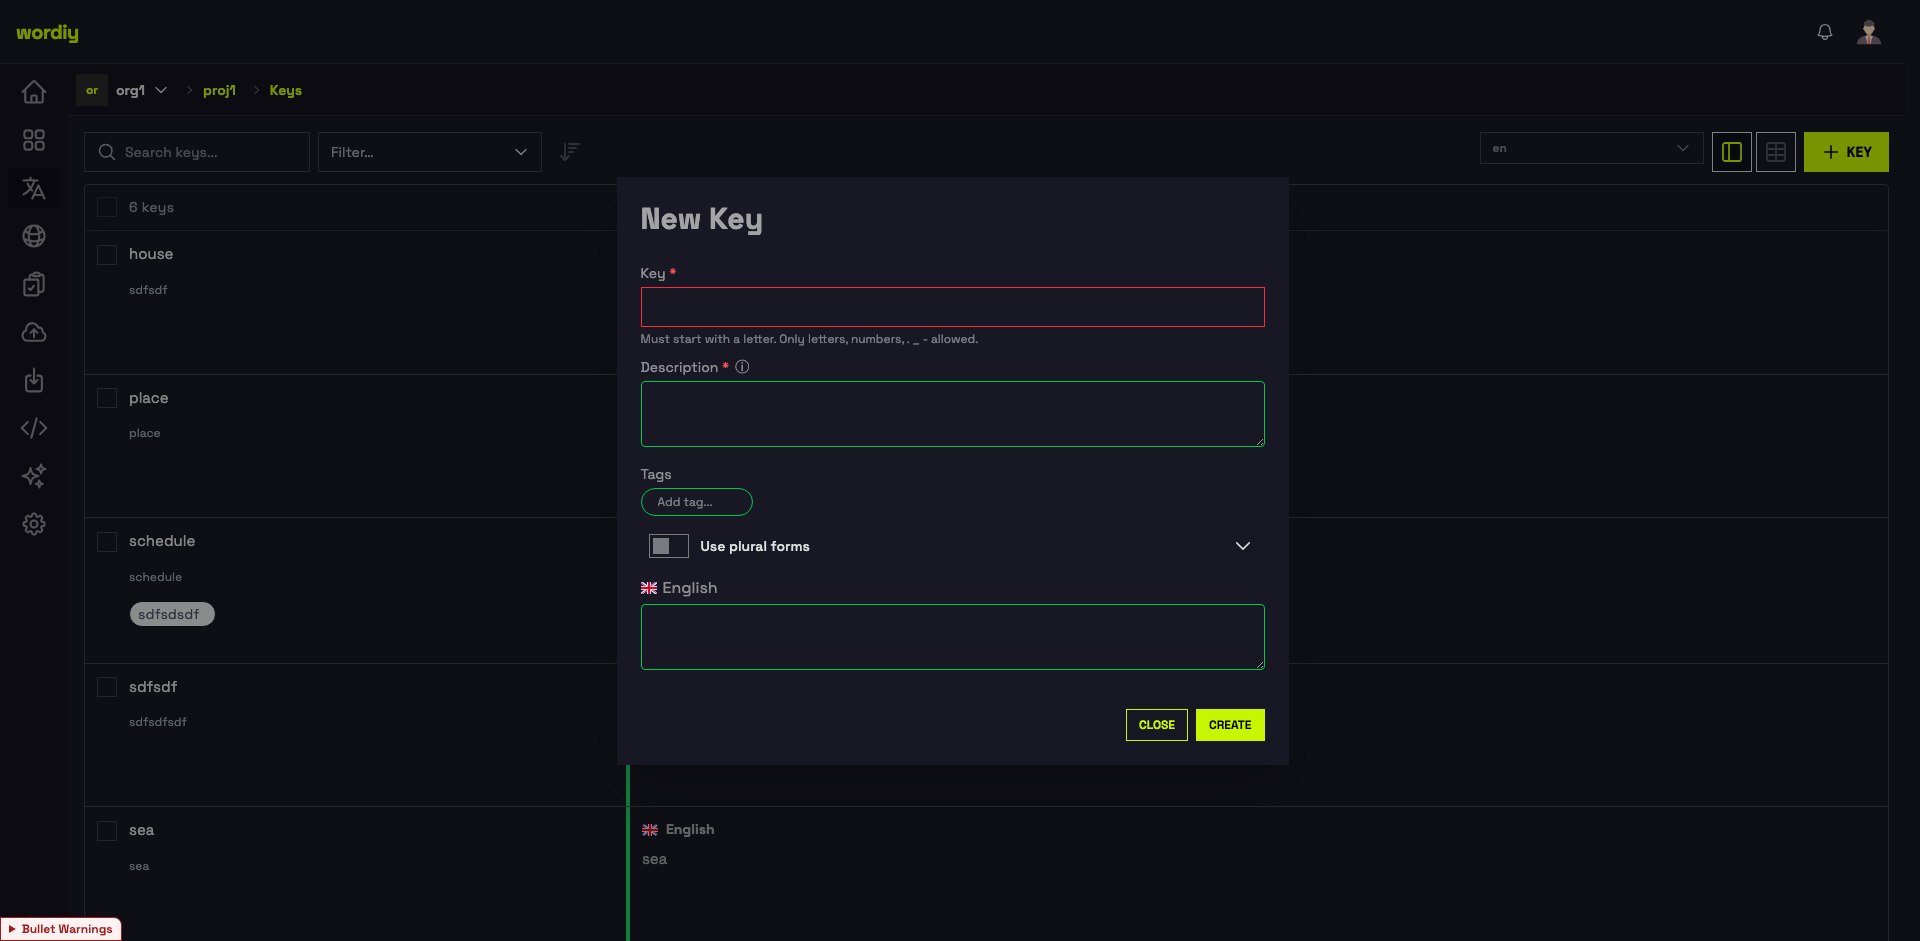Select the sdfsdf key name

(153, 687)
